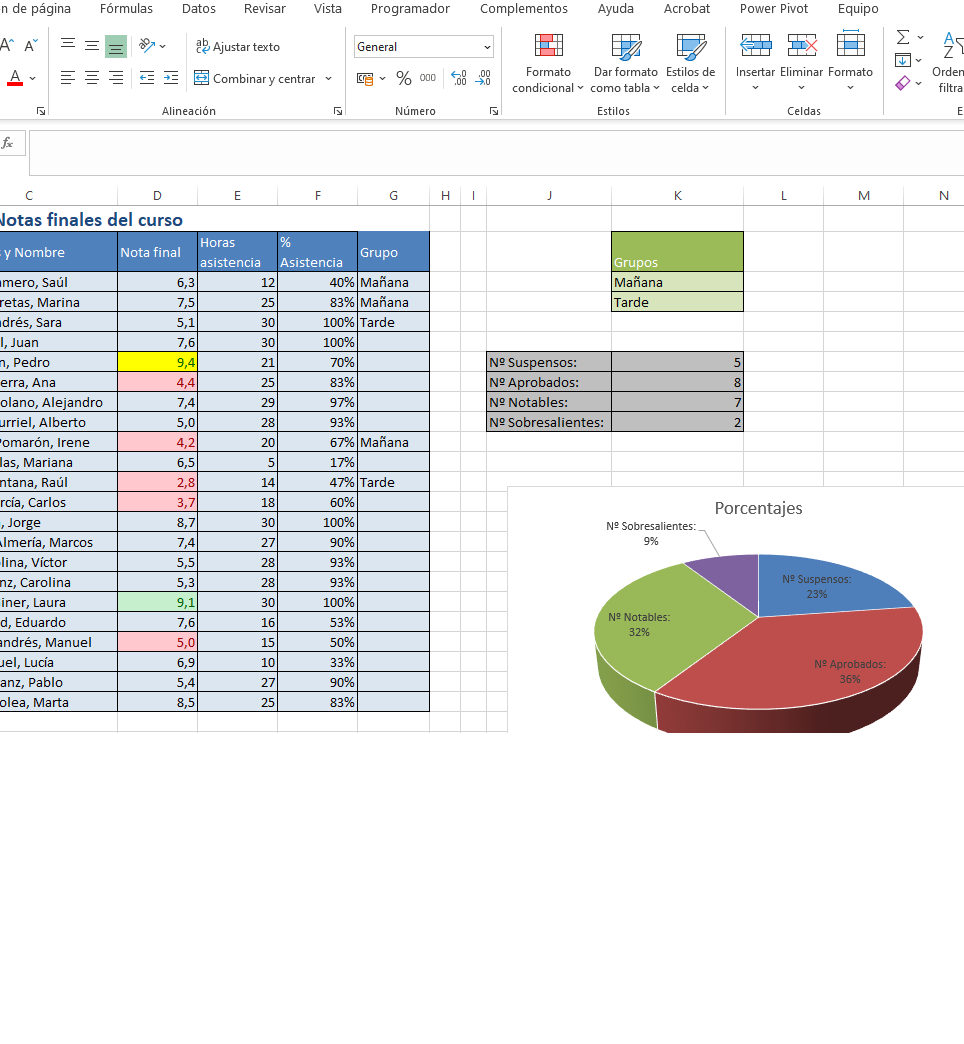
Task: Decrease indent in Alineación group
Action: pos(147,78)
